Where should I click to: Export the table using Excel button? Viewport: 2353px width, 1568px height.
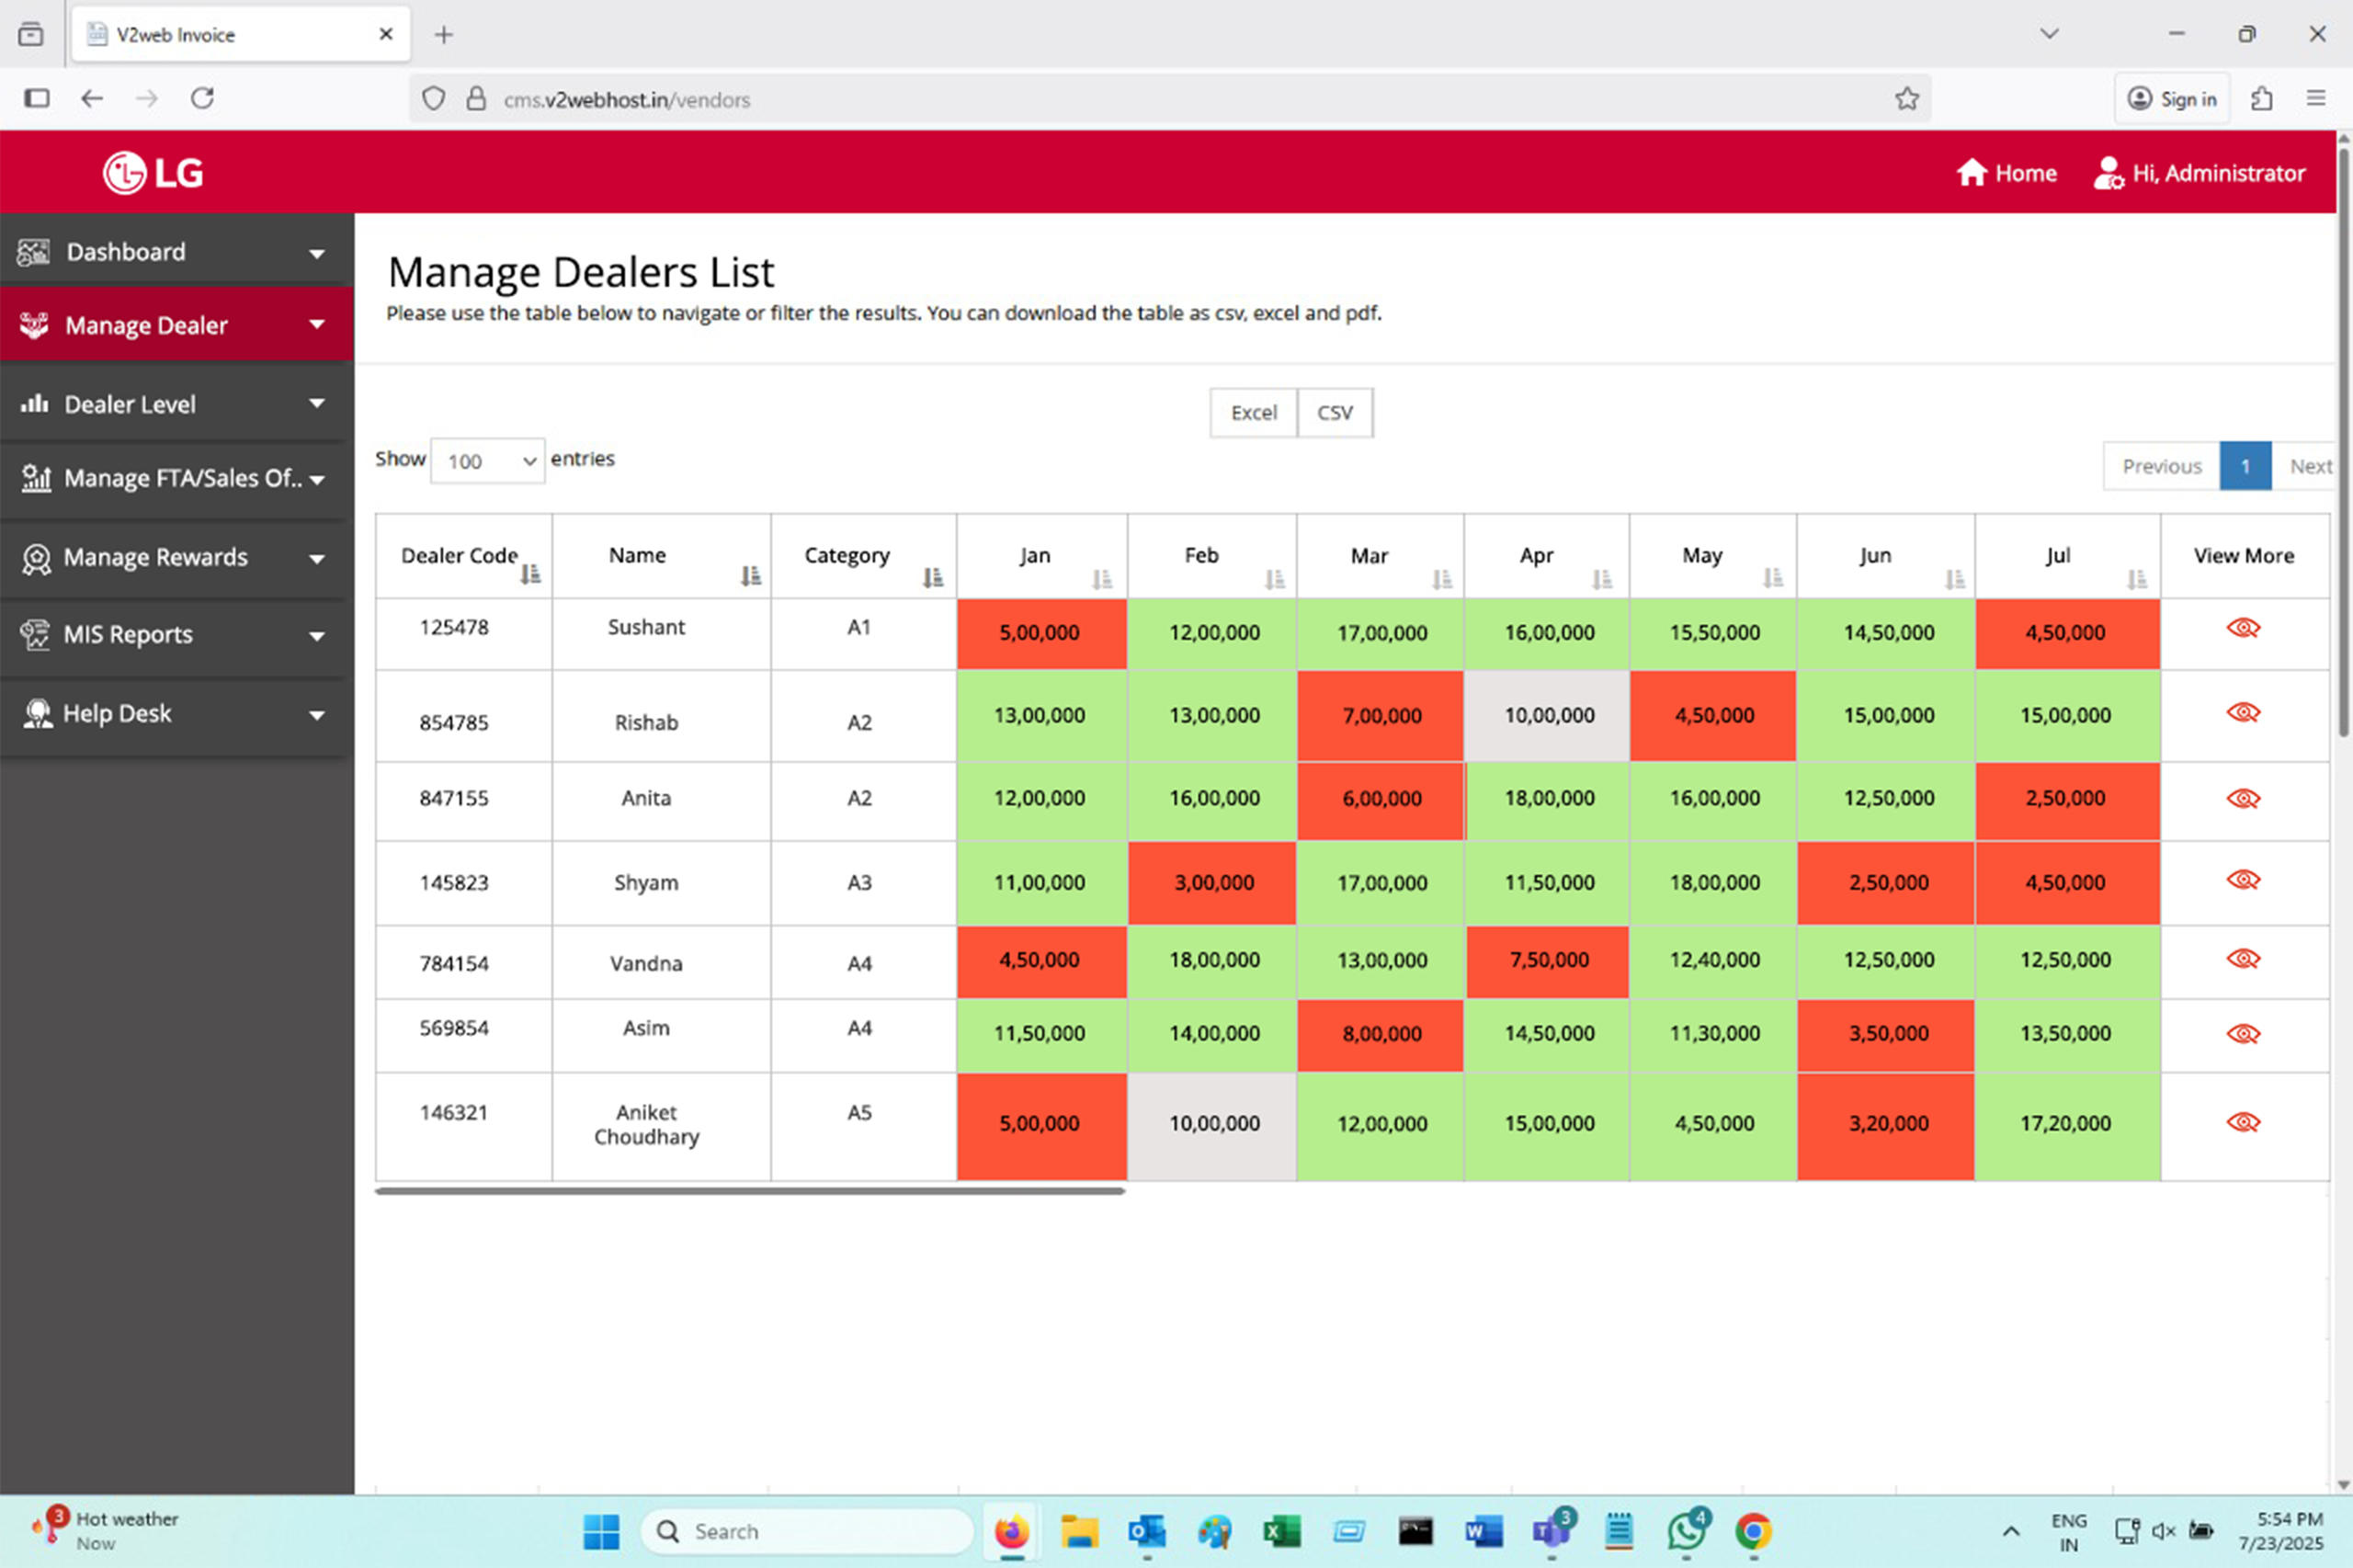click(x=1252, y=412)
